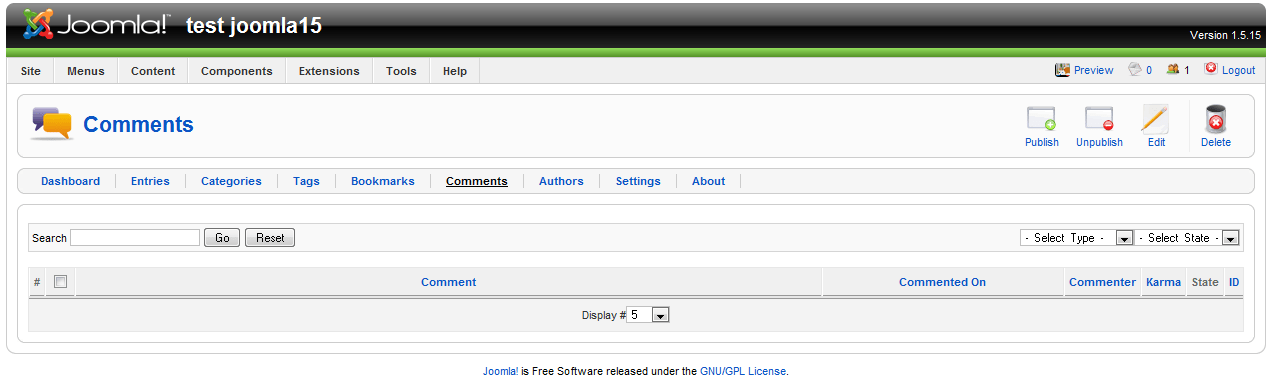Screen dimensions: 1272x385
Task: Switch to the Authors tab
Action: pyautogui.click(x=561, y=181)
